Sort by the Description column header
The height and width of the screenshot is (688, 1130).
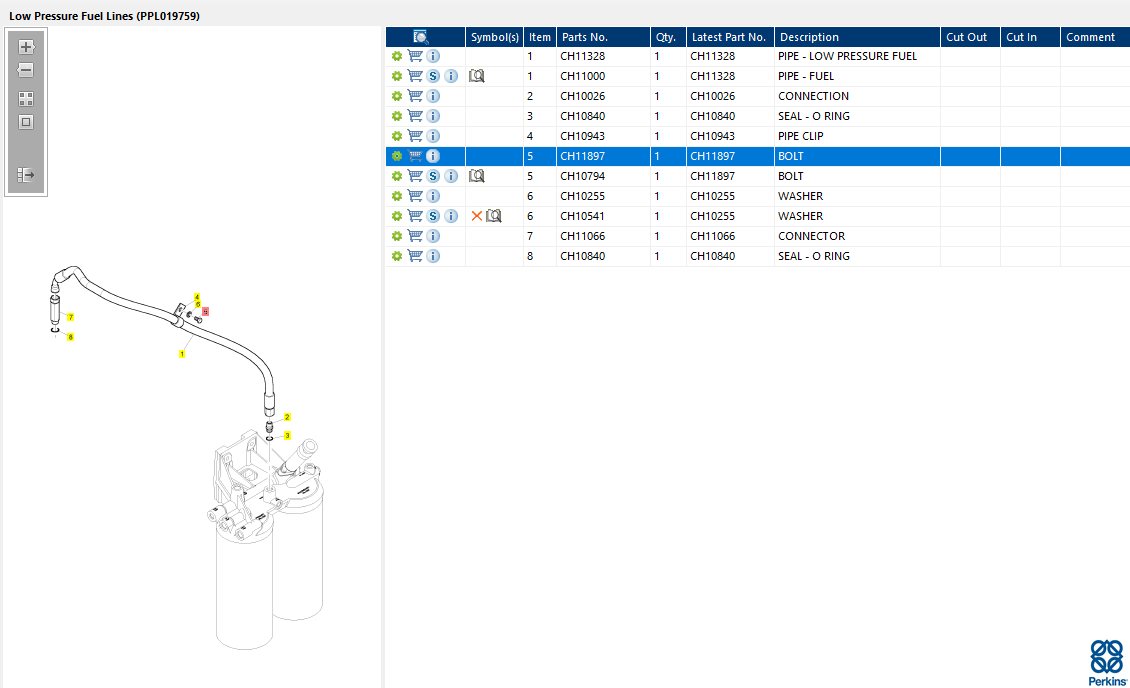(x=810, y=37)
